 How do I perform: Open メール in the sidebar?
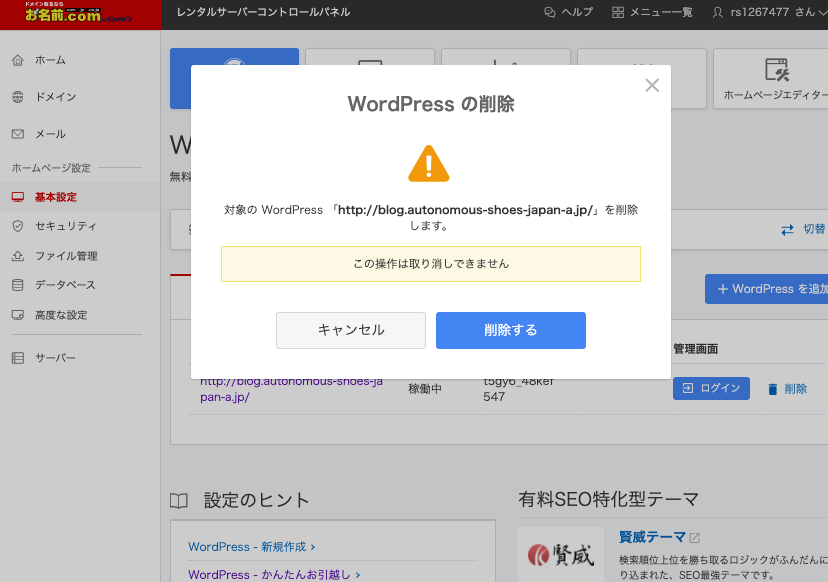click(50, 134)
